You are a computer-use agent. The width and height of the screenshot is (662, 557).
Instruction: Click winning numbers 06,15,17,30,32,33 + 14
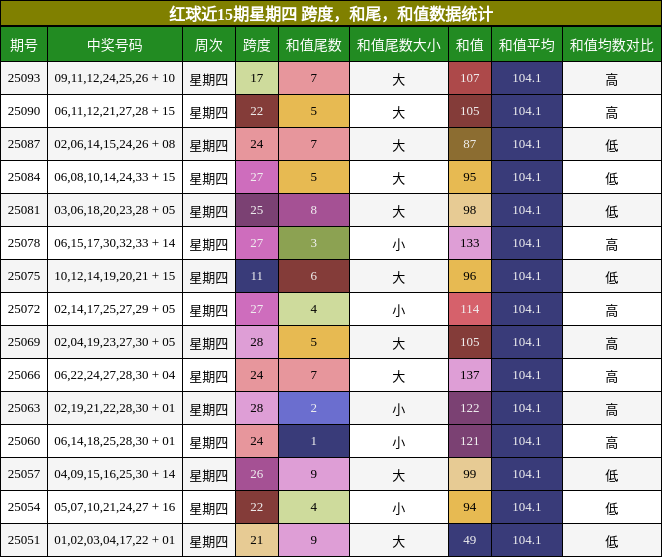pyautogui.click(x=115, y=243)
